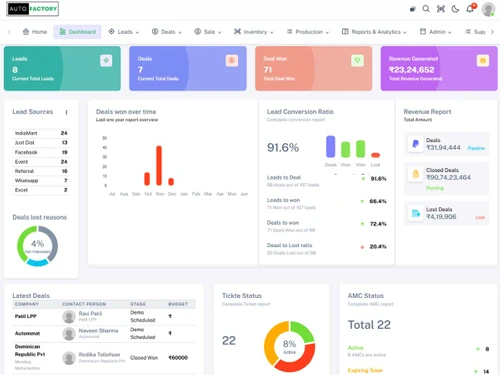Click the Auto Factory logo
The height and width of the screenshot is (375, 500).
coord(32,9)
